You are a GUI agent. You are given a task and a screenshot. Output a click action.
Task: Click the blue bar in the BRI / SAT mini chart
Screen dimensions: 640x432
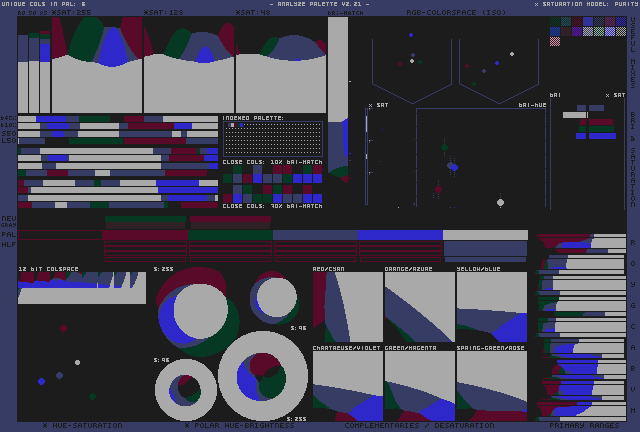click(596, 136)
